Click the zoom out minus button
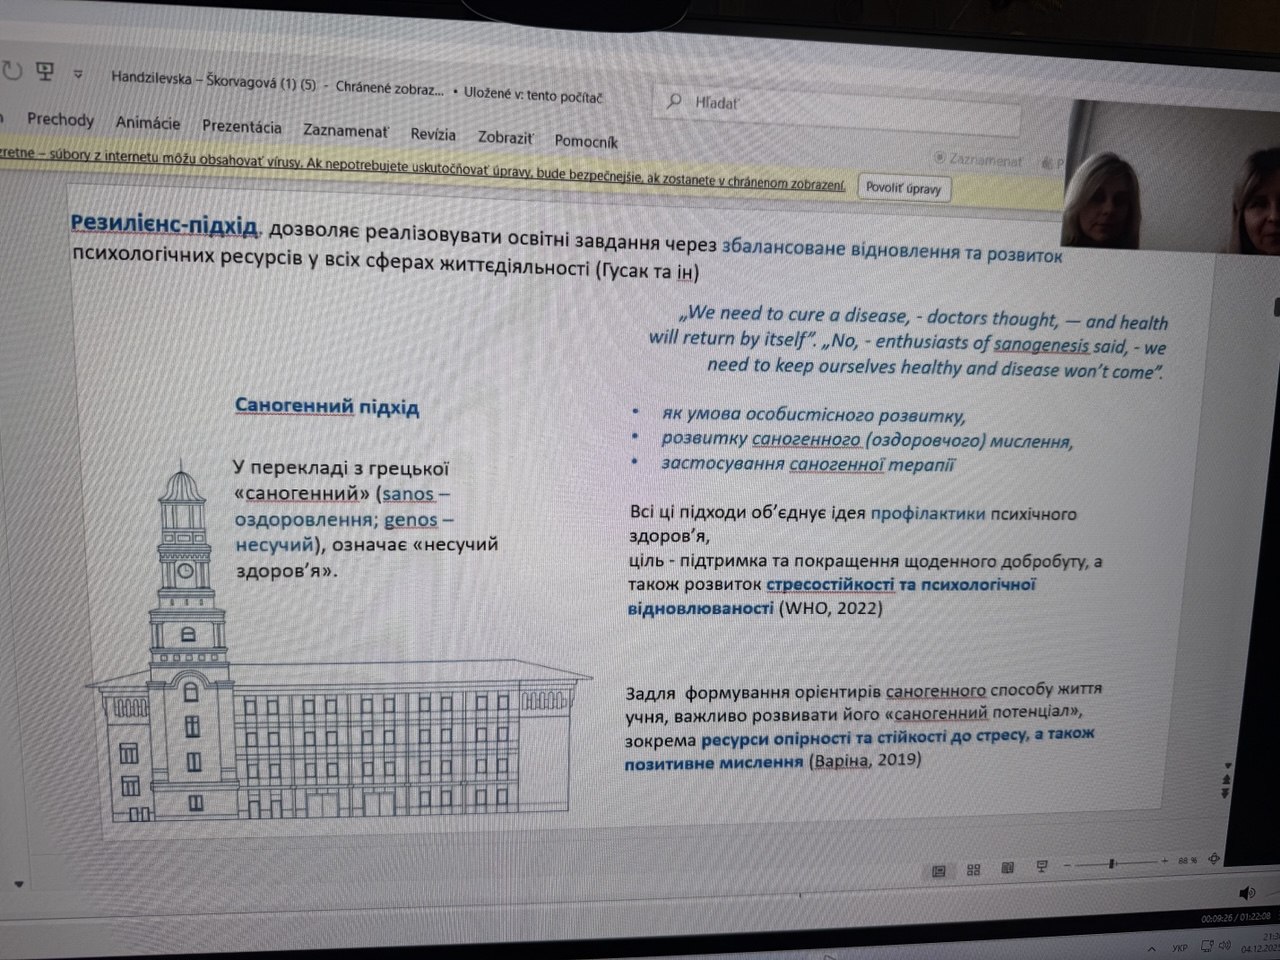Screen dimensions: 1280x960 click(1067, 864)
